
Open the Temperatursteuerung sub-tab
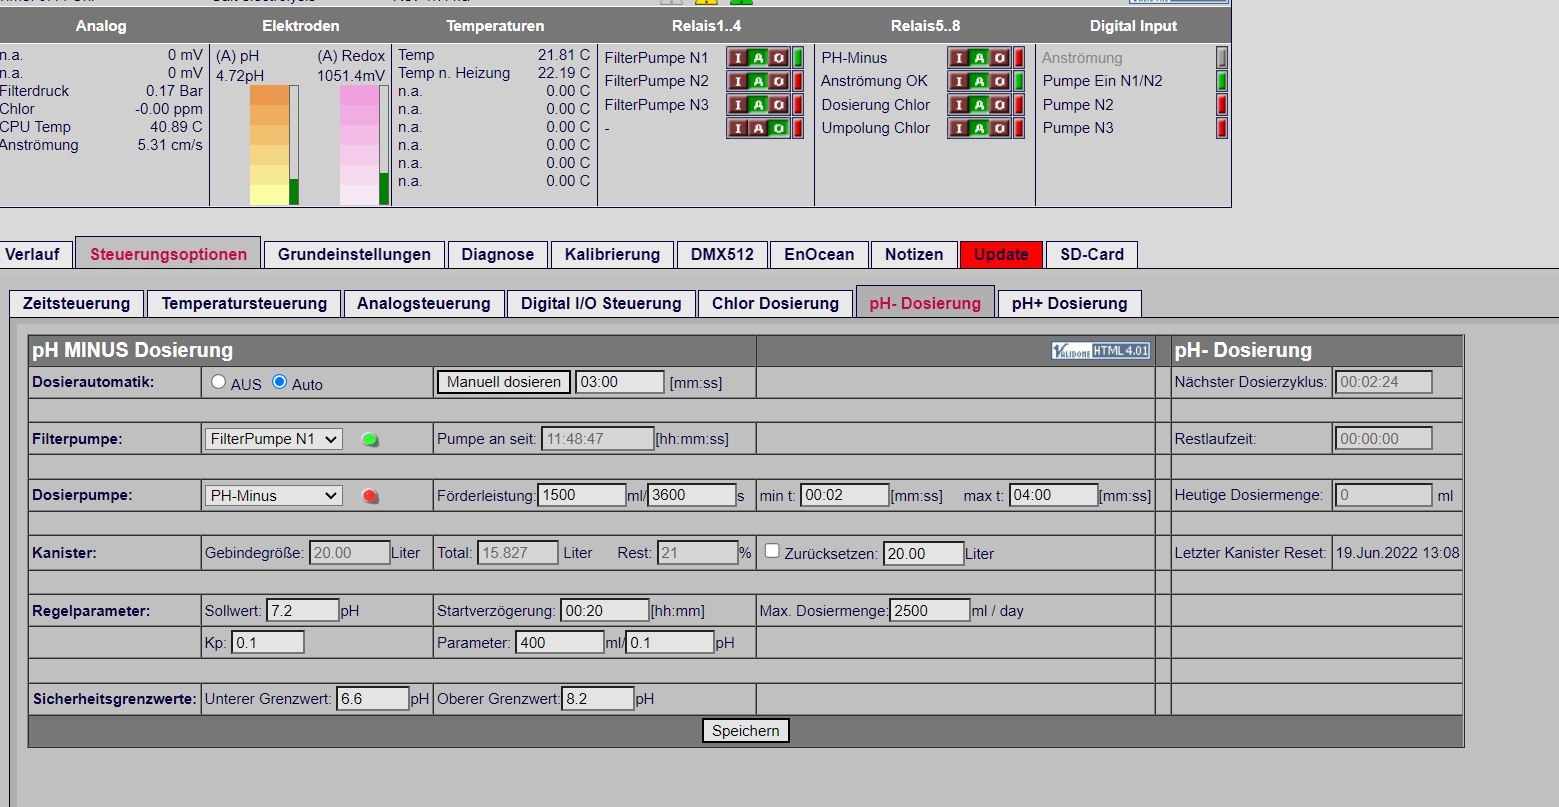click(x=244, y=303)
